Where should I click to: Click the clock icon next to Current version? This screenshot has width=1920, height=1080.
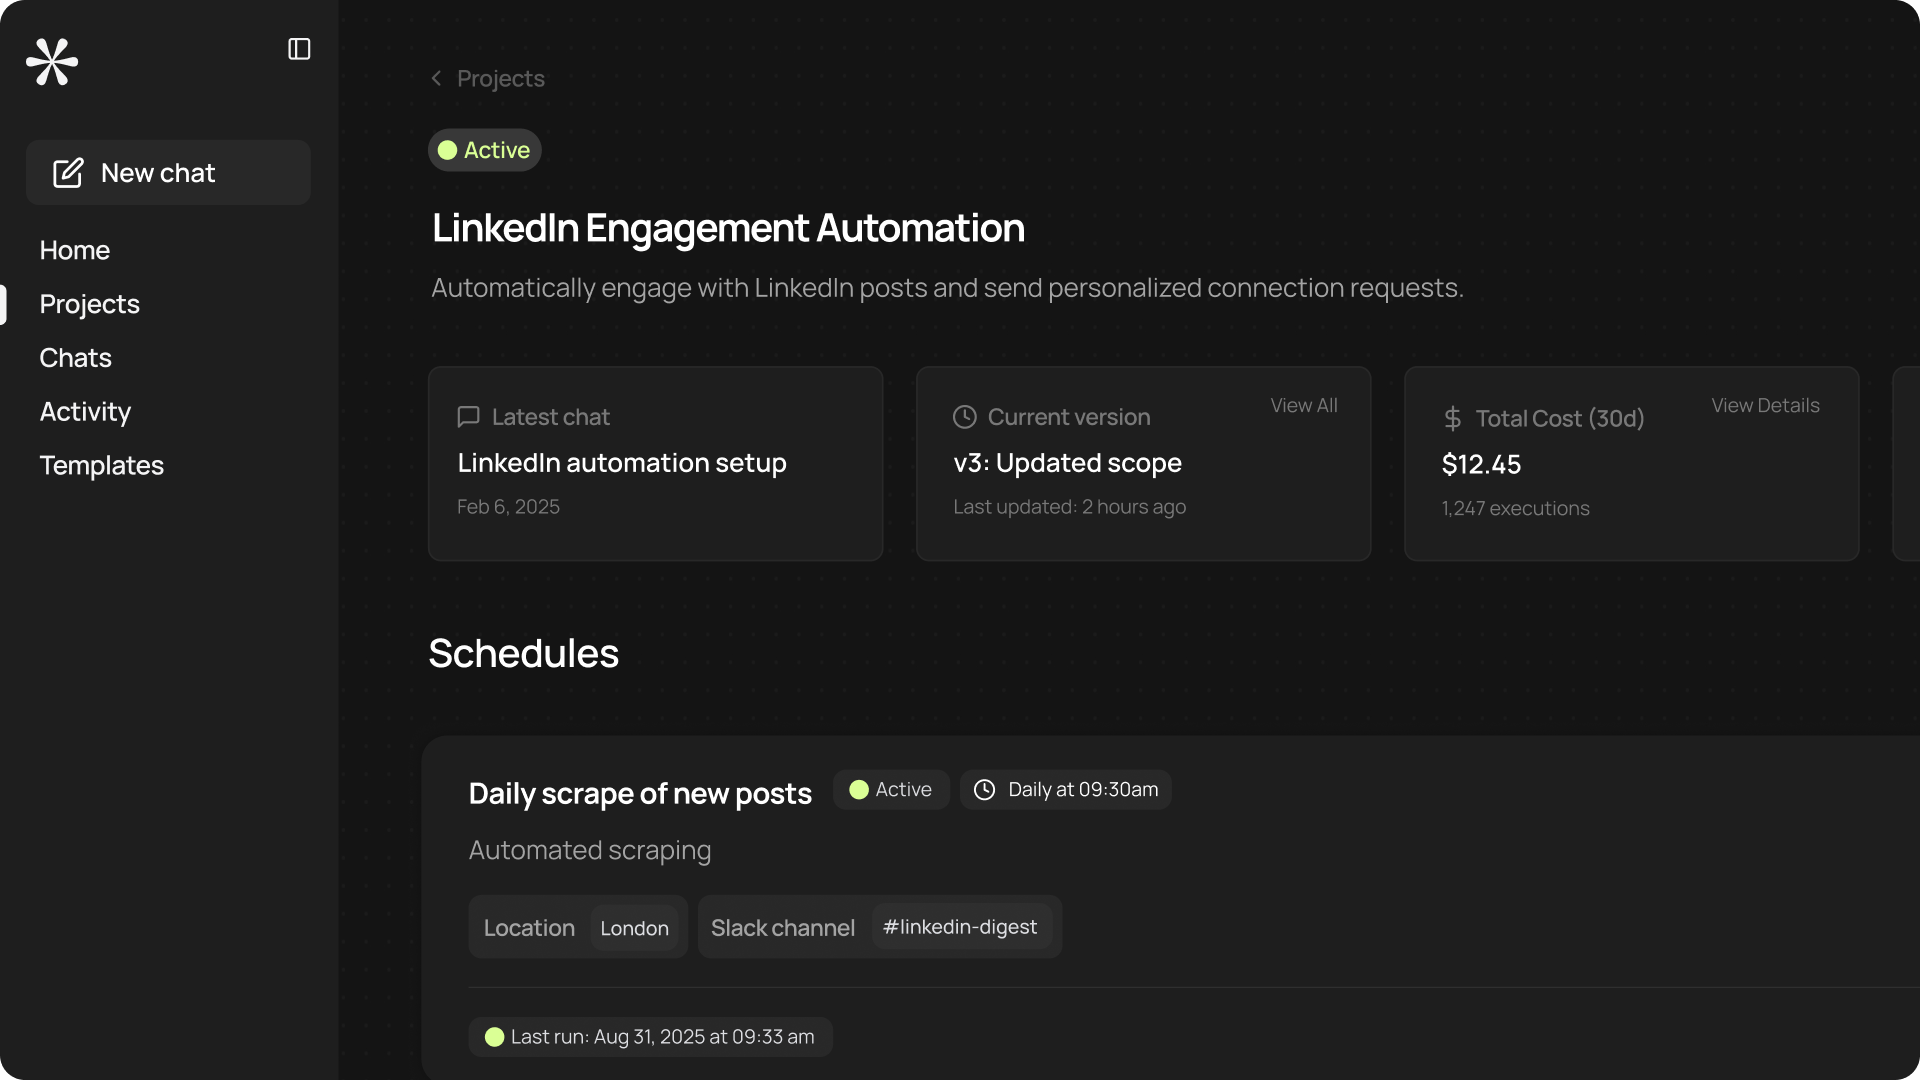964,417
